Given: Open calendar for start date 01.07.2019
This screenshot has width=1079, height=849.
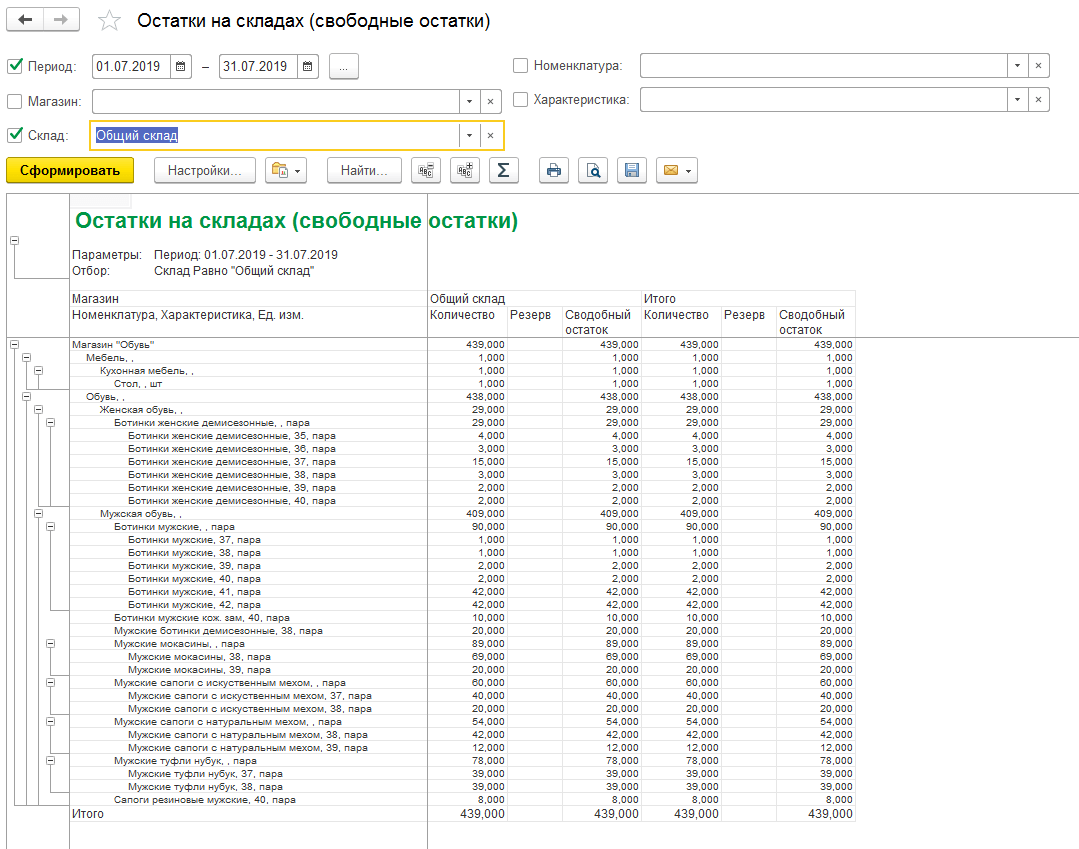Looking at the screenshot, I should coord(180,67).
